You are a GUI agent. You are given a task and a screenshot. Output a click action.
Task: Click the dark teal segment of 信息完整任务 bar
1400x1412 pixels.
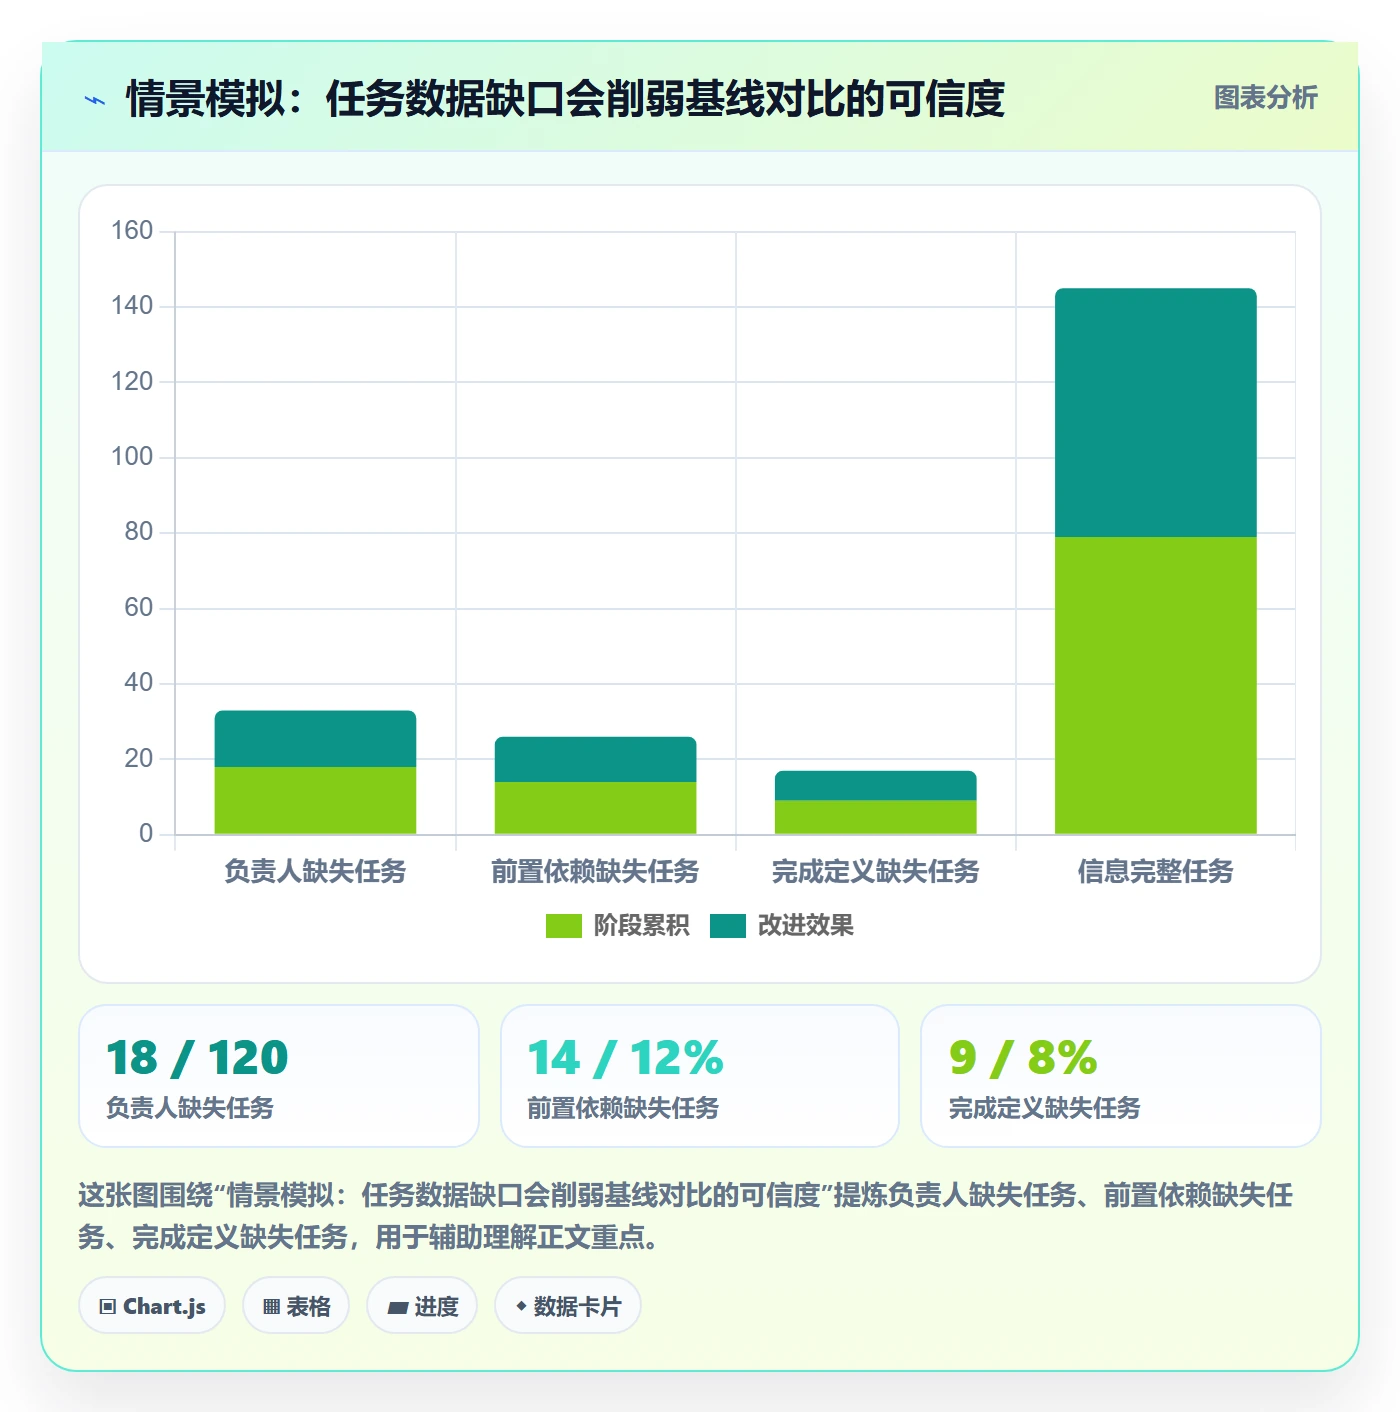pyautogui.click(x=1156, y=413)
